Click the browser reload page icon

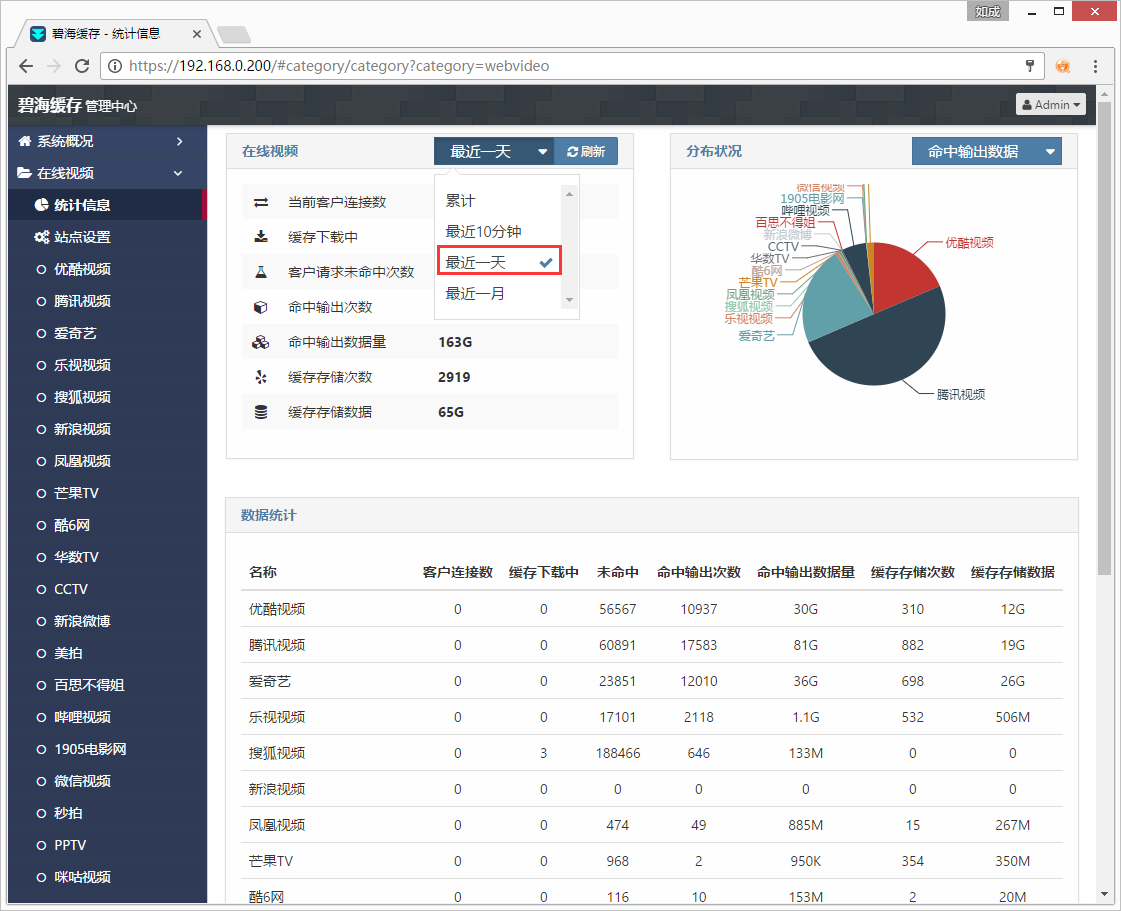(x=82, y=66)
